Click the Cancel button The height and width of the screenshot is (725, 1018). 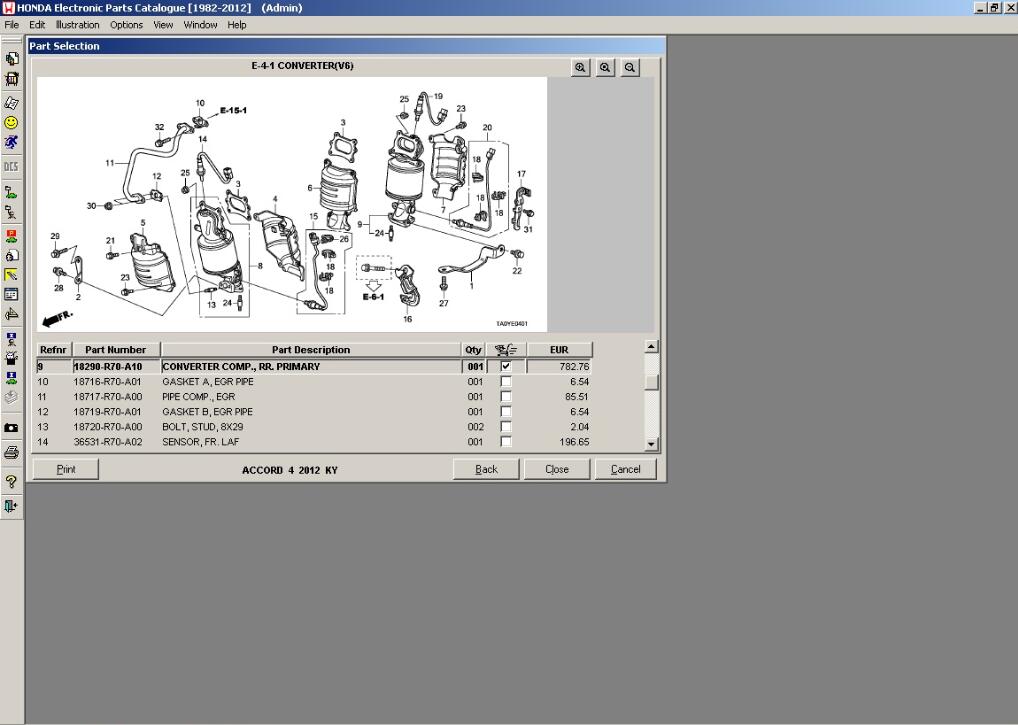click(x=626, y=469)
